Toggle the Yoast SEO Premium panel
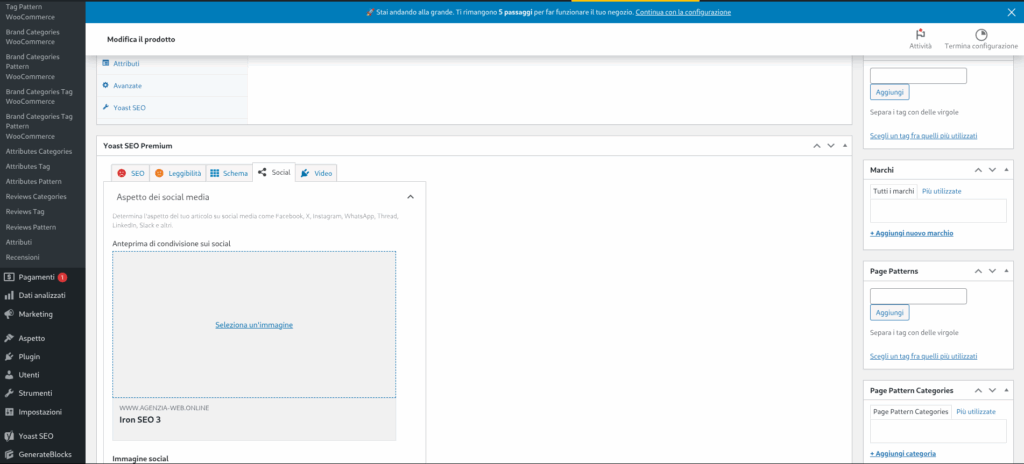This screenshot has height=464, width=1024. tap(845, 146)
